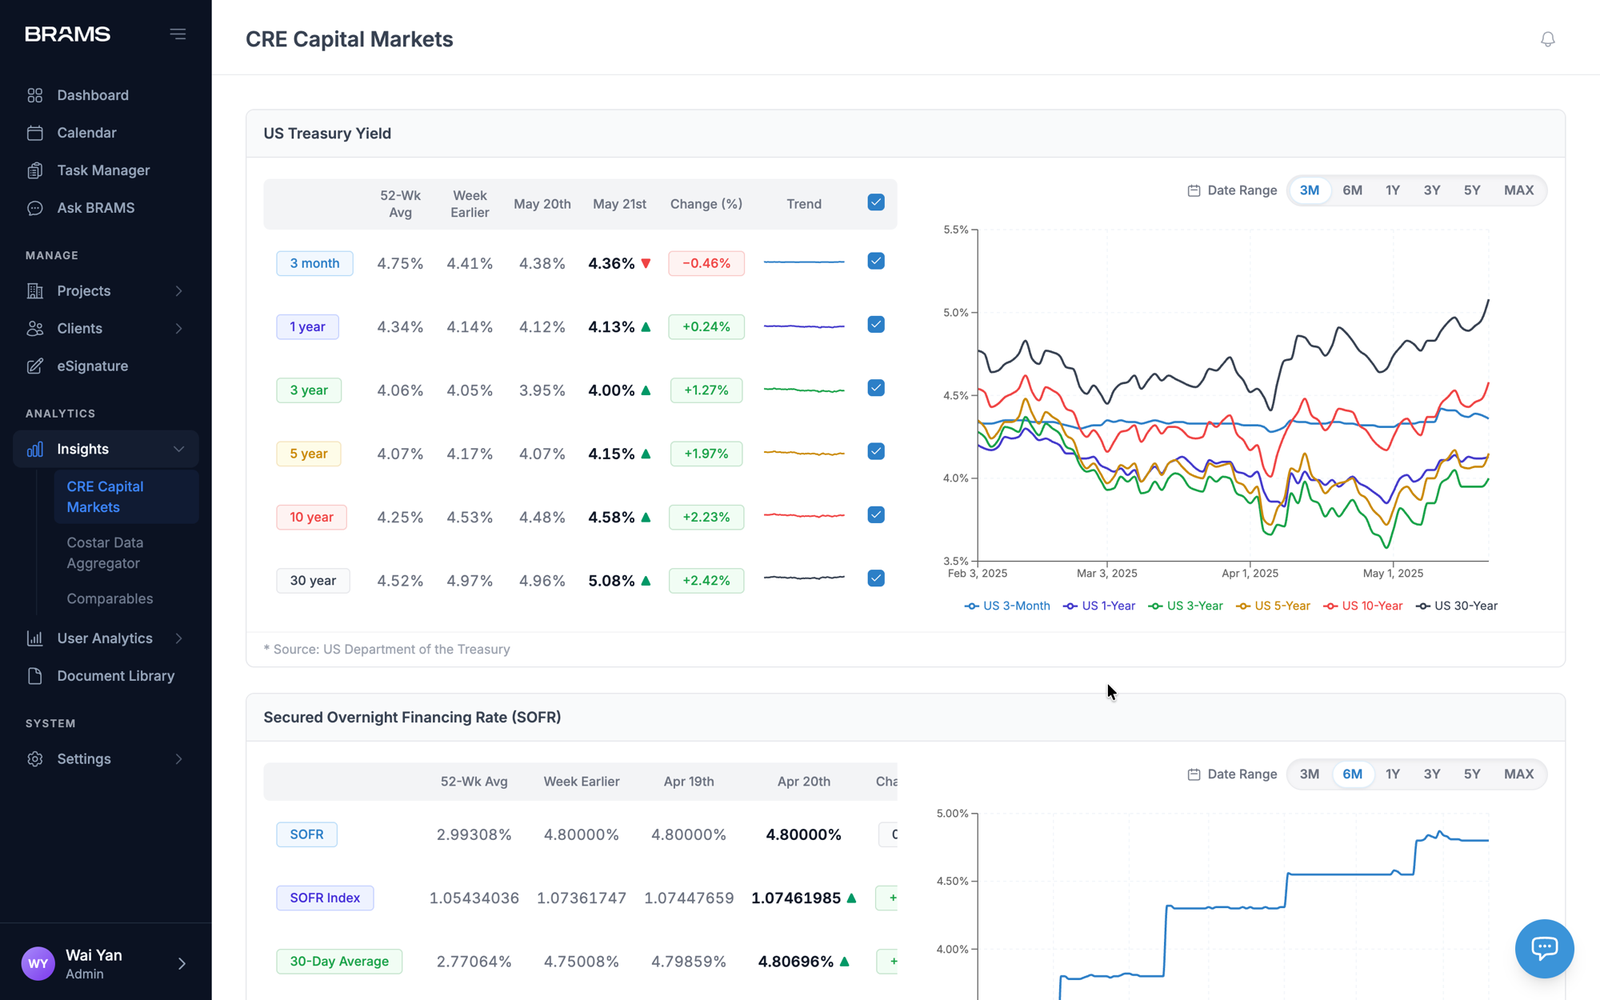1600x1000 pixels.
Task: Expand the Clients submenu chevron
Action: (x=179, y=328)
